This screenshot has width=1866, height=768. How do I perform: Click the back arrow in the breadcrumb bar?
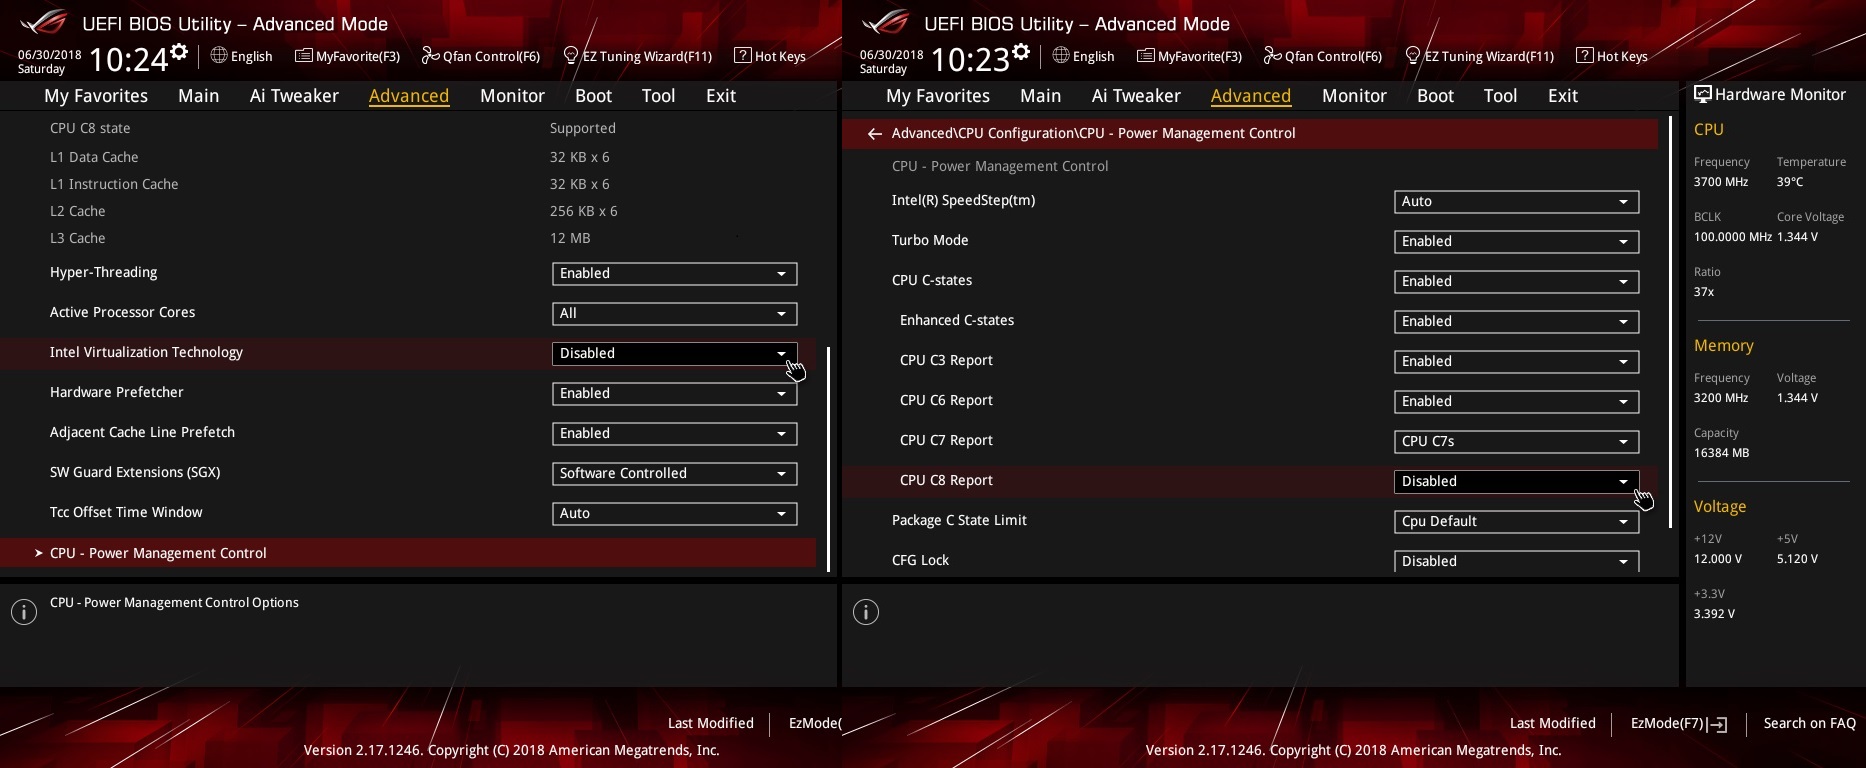[x=874, y=133]
